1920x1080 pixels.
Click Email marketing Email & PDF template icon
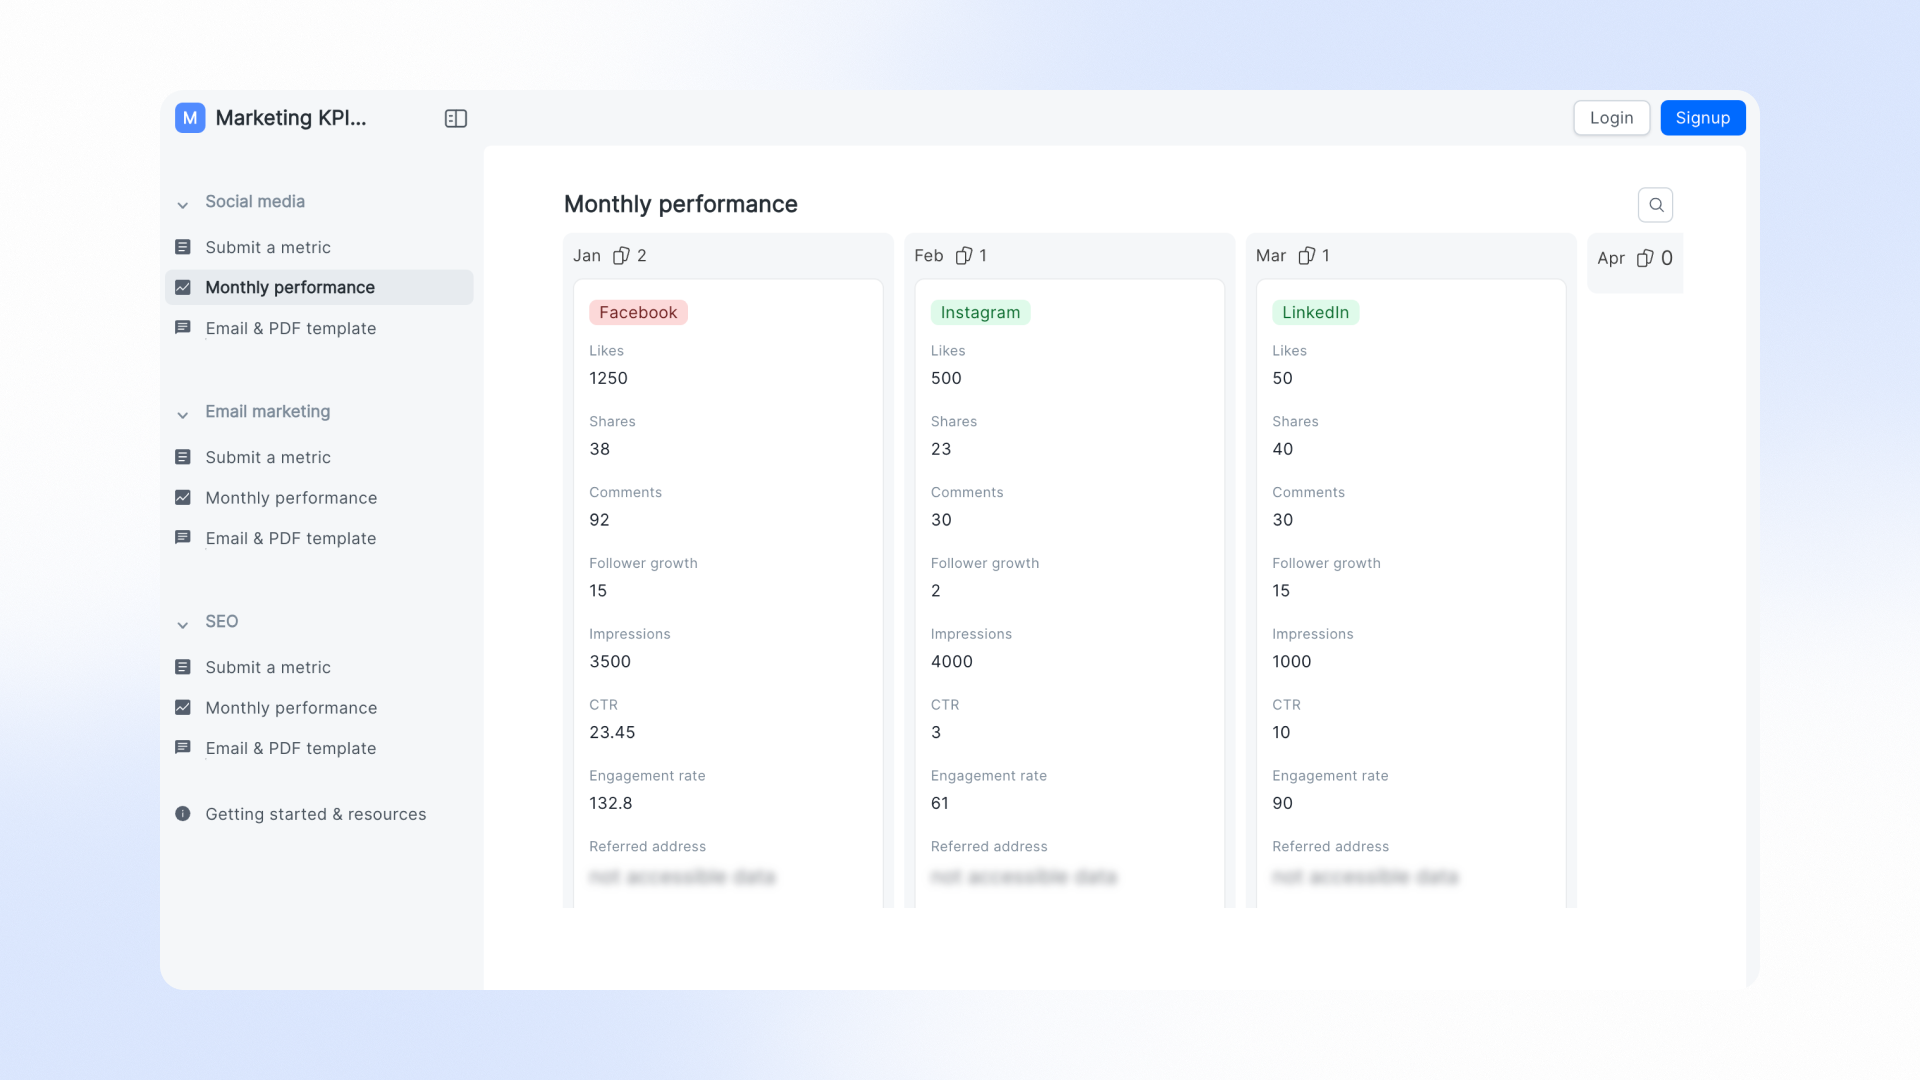point(183,538)
